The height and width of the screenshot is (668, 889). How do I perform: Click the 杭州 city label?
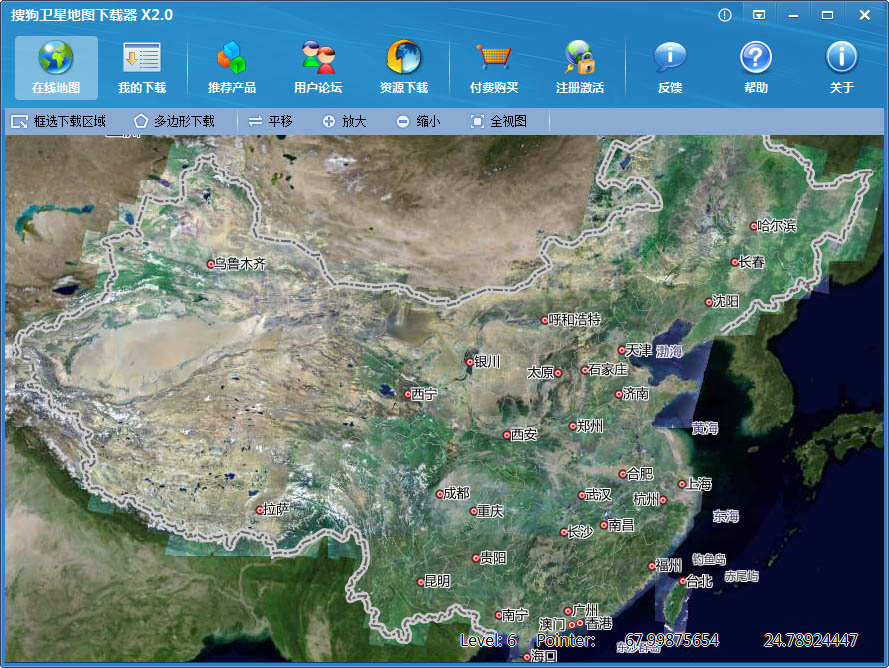click(646, 500)
